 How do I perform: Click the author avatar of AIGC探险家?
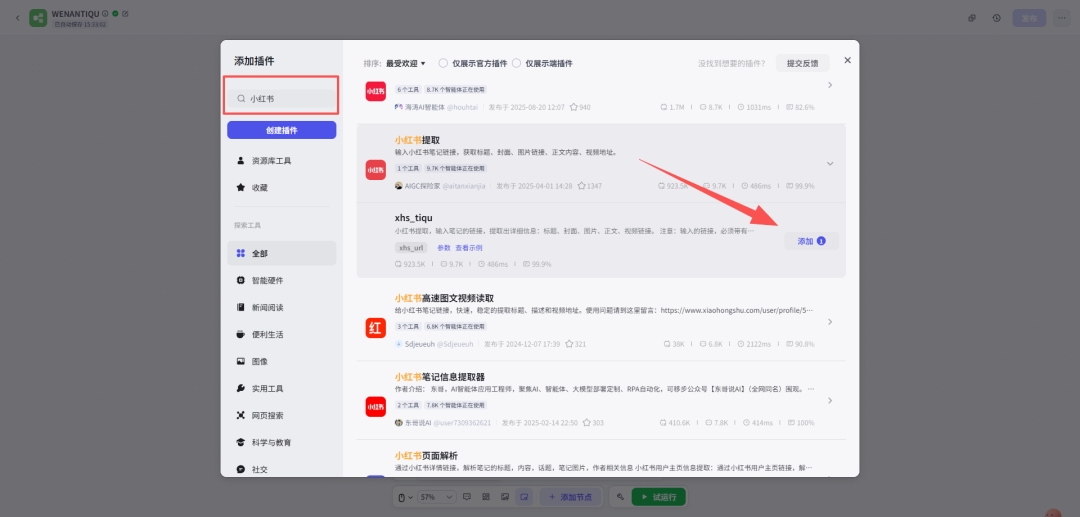(x=398, y=186)
